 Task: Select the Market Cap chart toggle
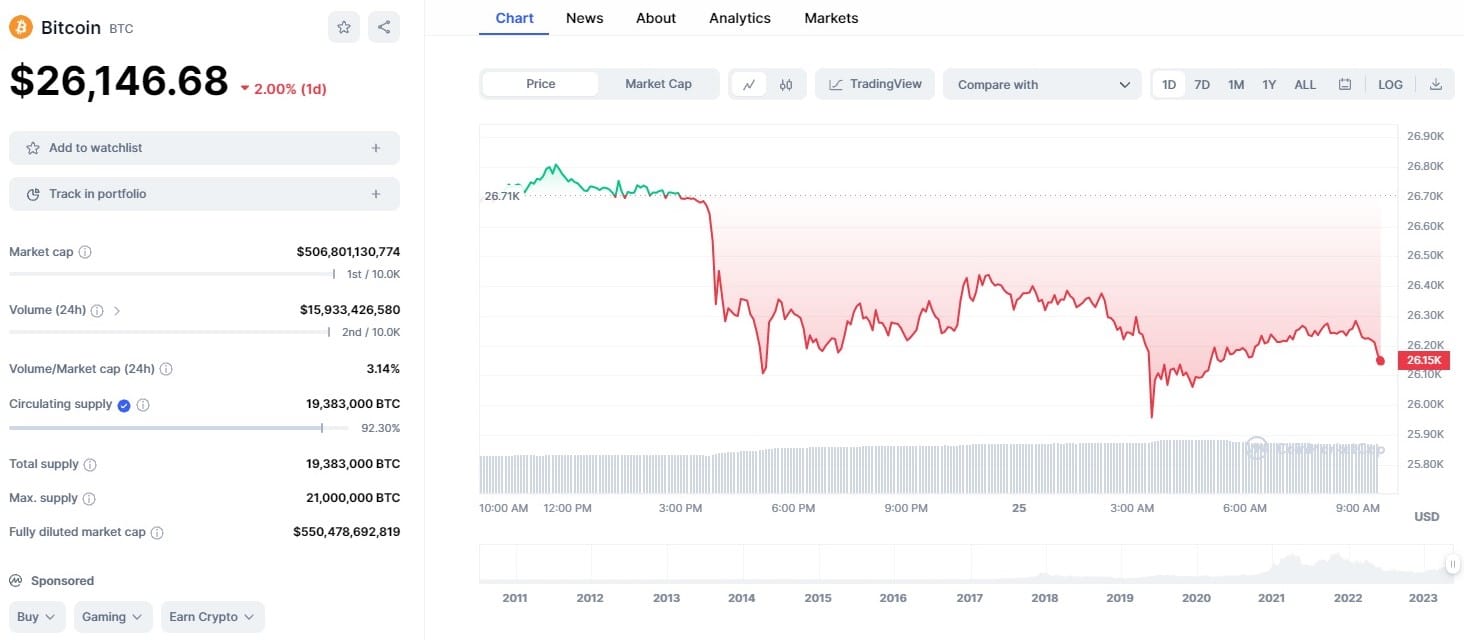[x=658, y=84]
